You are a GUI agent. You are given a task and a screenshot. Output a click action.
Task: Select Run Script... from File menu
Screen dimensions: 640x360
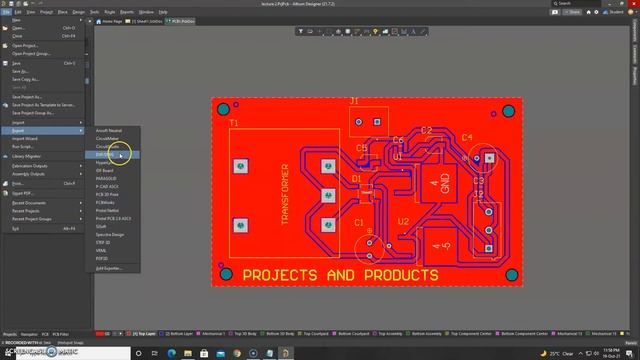pyautogui.click(x=42, y=147)
